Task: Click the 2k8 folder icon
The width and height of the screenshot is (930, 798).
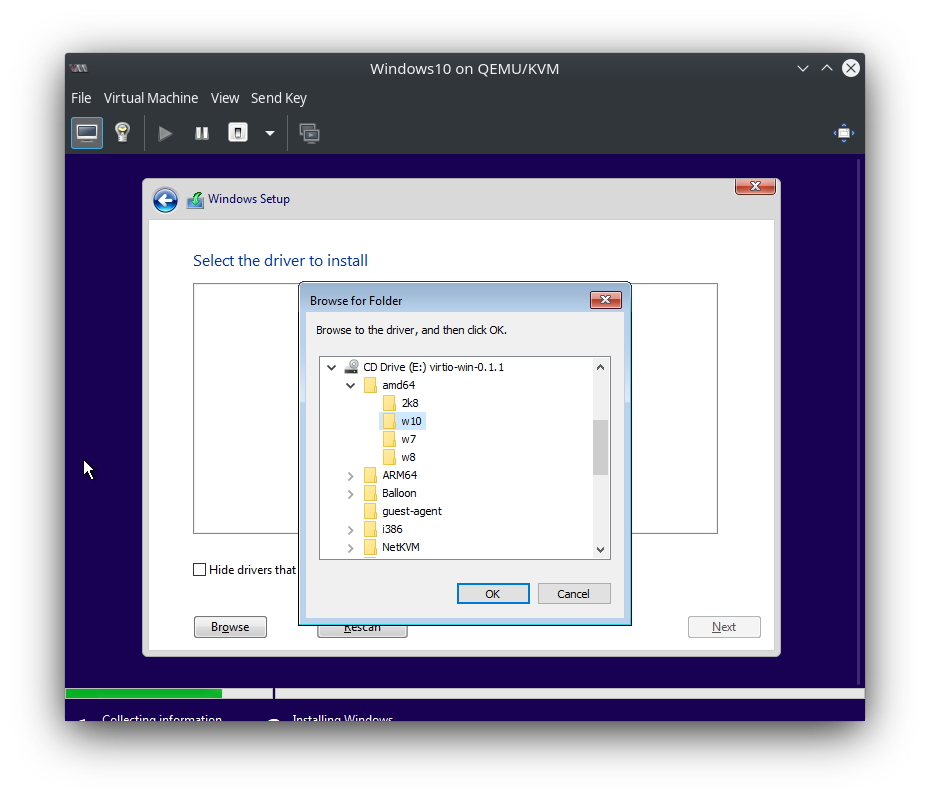Action: 389,403
